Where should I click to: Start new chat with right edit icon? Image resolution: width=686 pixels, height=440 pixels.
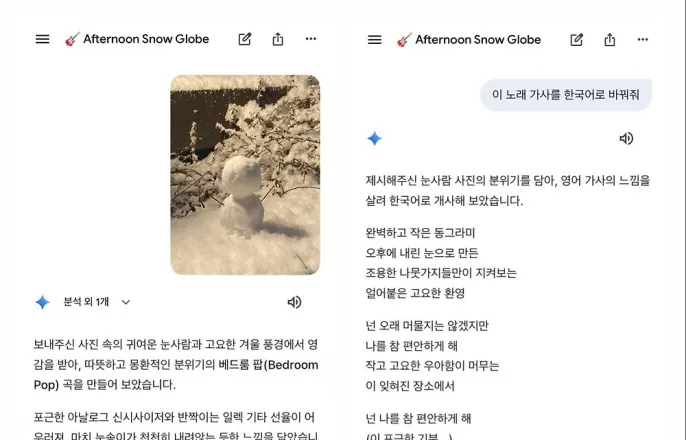tap(577, 39)
